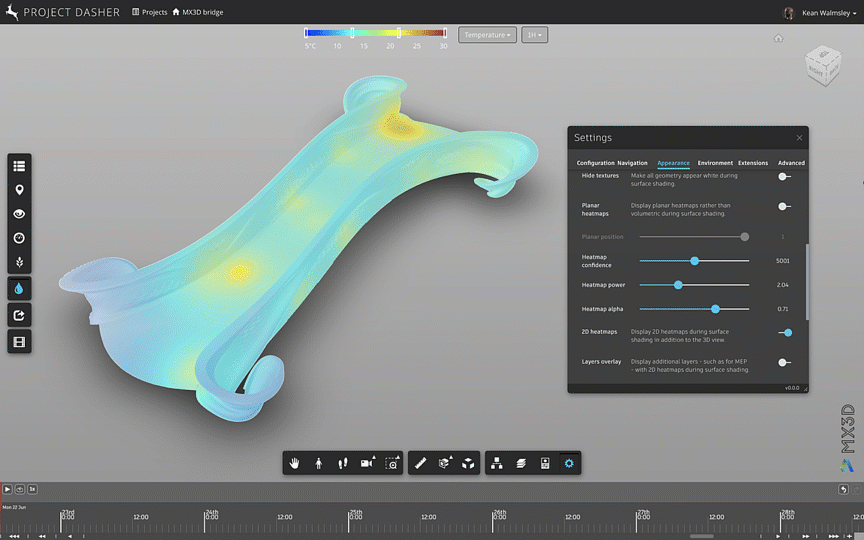Click the film strip icon in sidebar

point(19,341)
